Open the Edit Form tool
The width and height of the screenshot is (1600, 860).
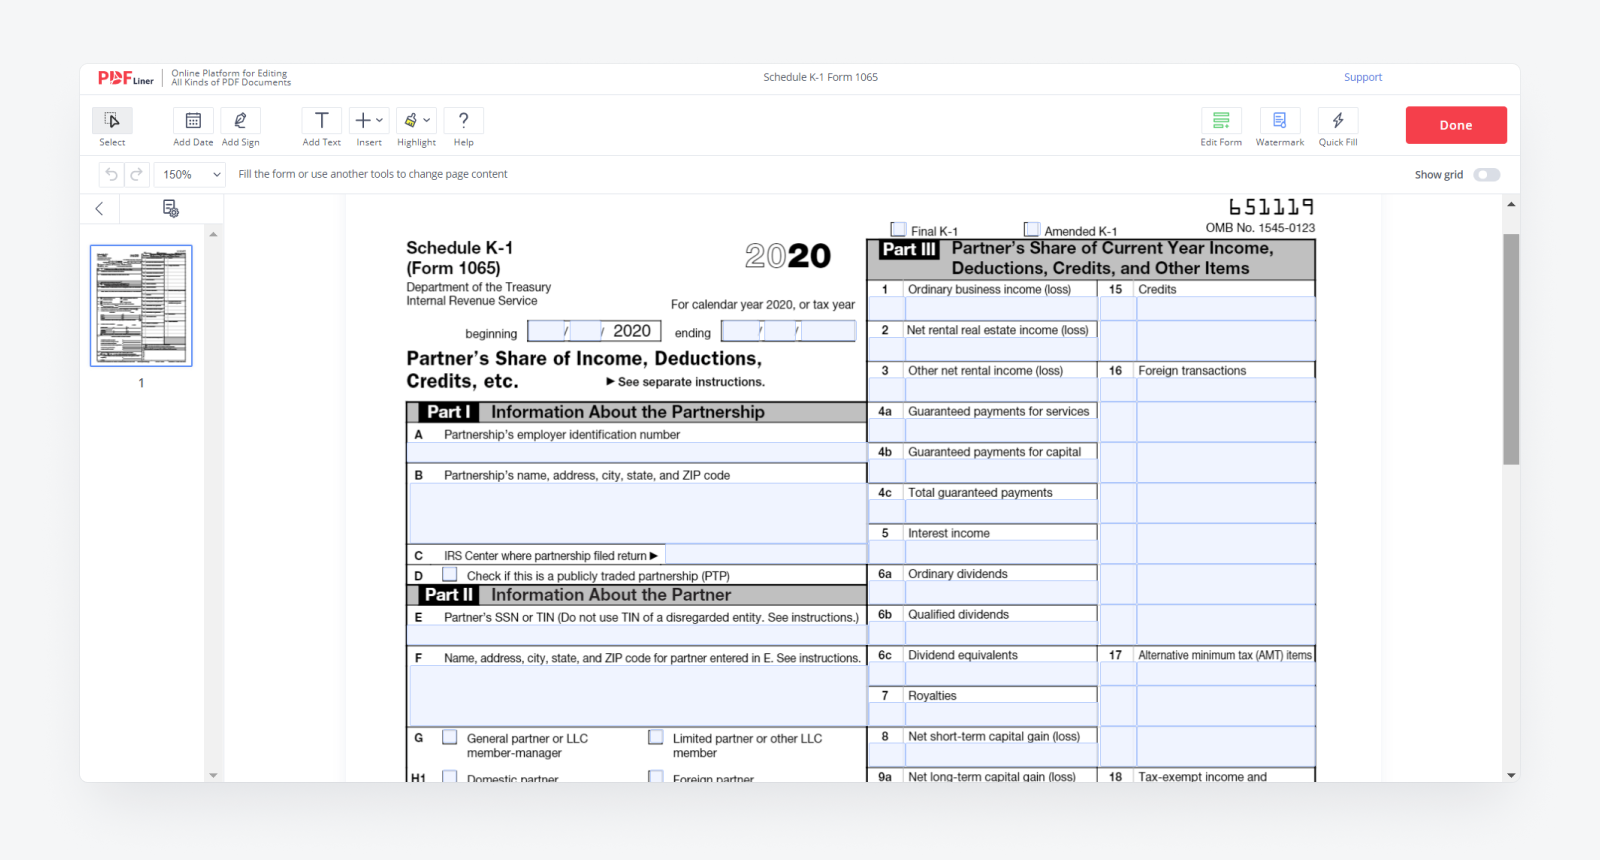click(x=1221, y=121)
